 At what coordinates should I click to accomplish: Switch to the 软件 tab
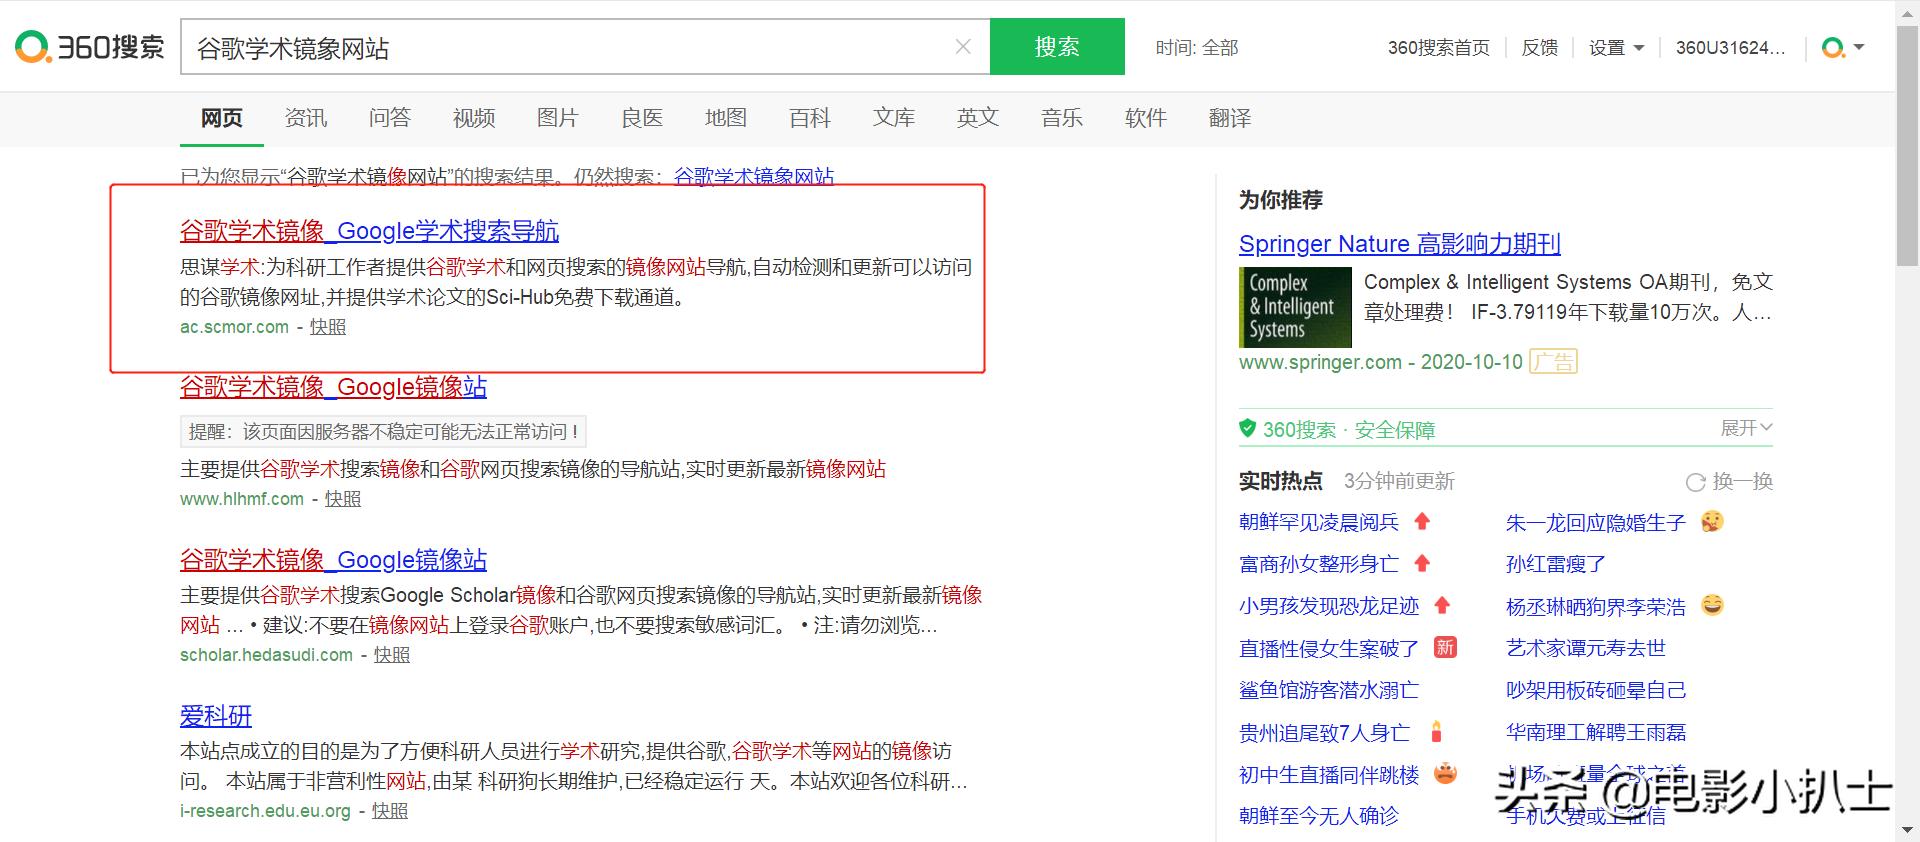pyautogui.click(x=1146, y=118)
